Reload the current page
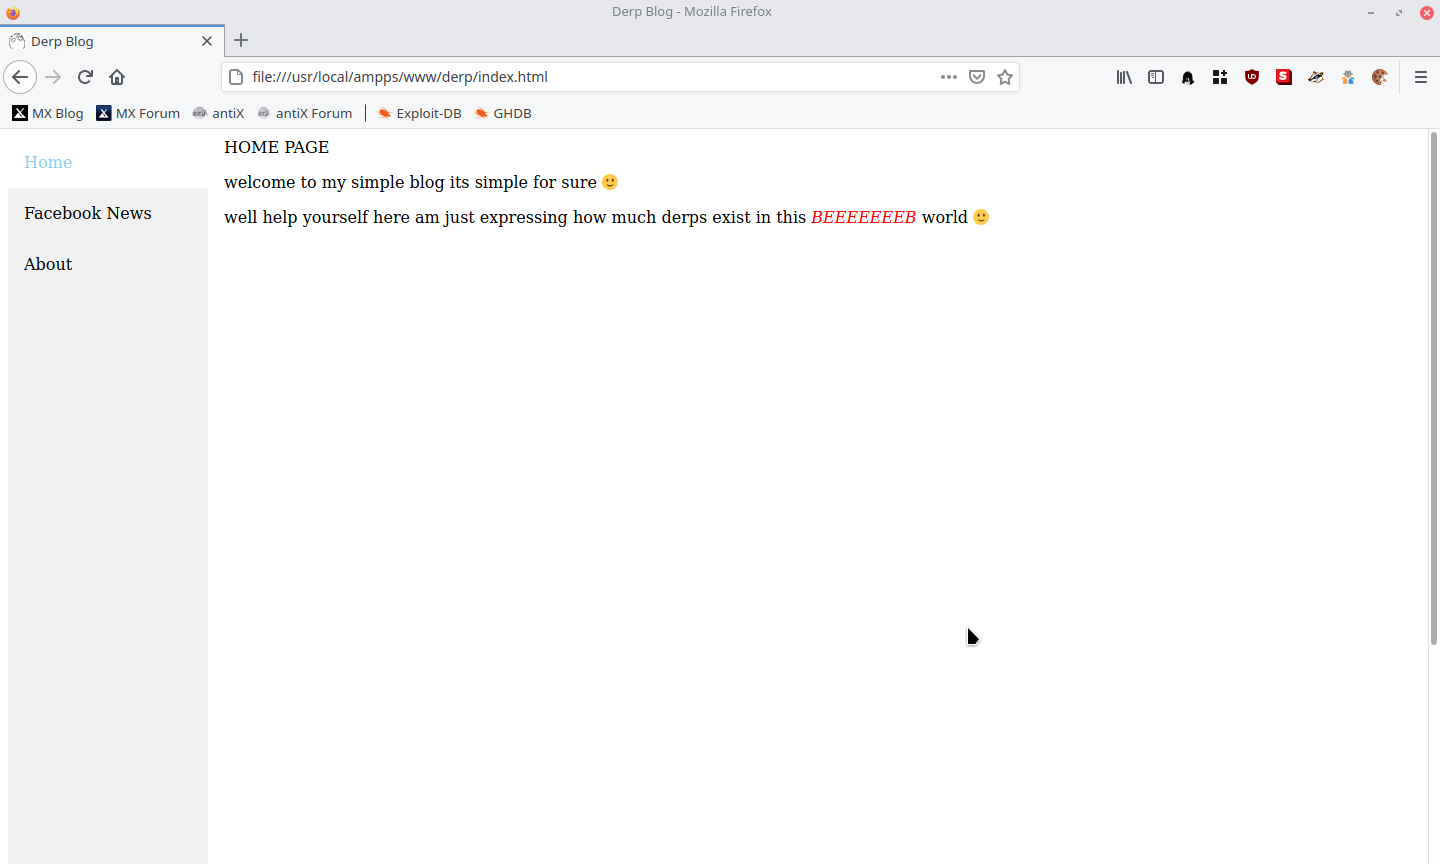Image resolution: width=1440 pixels, height=864 pixels. (x=85, y=77)
